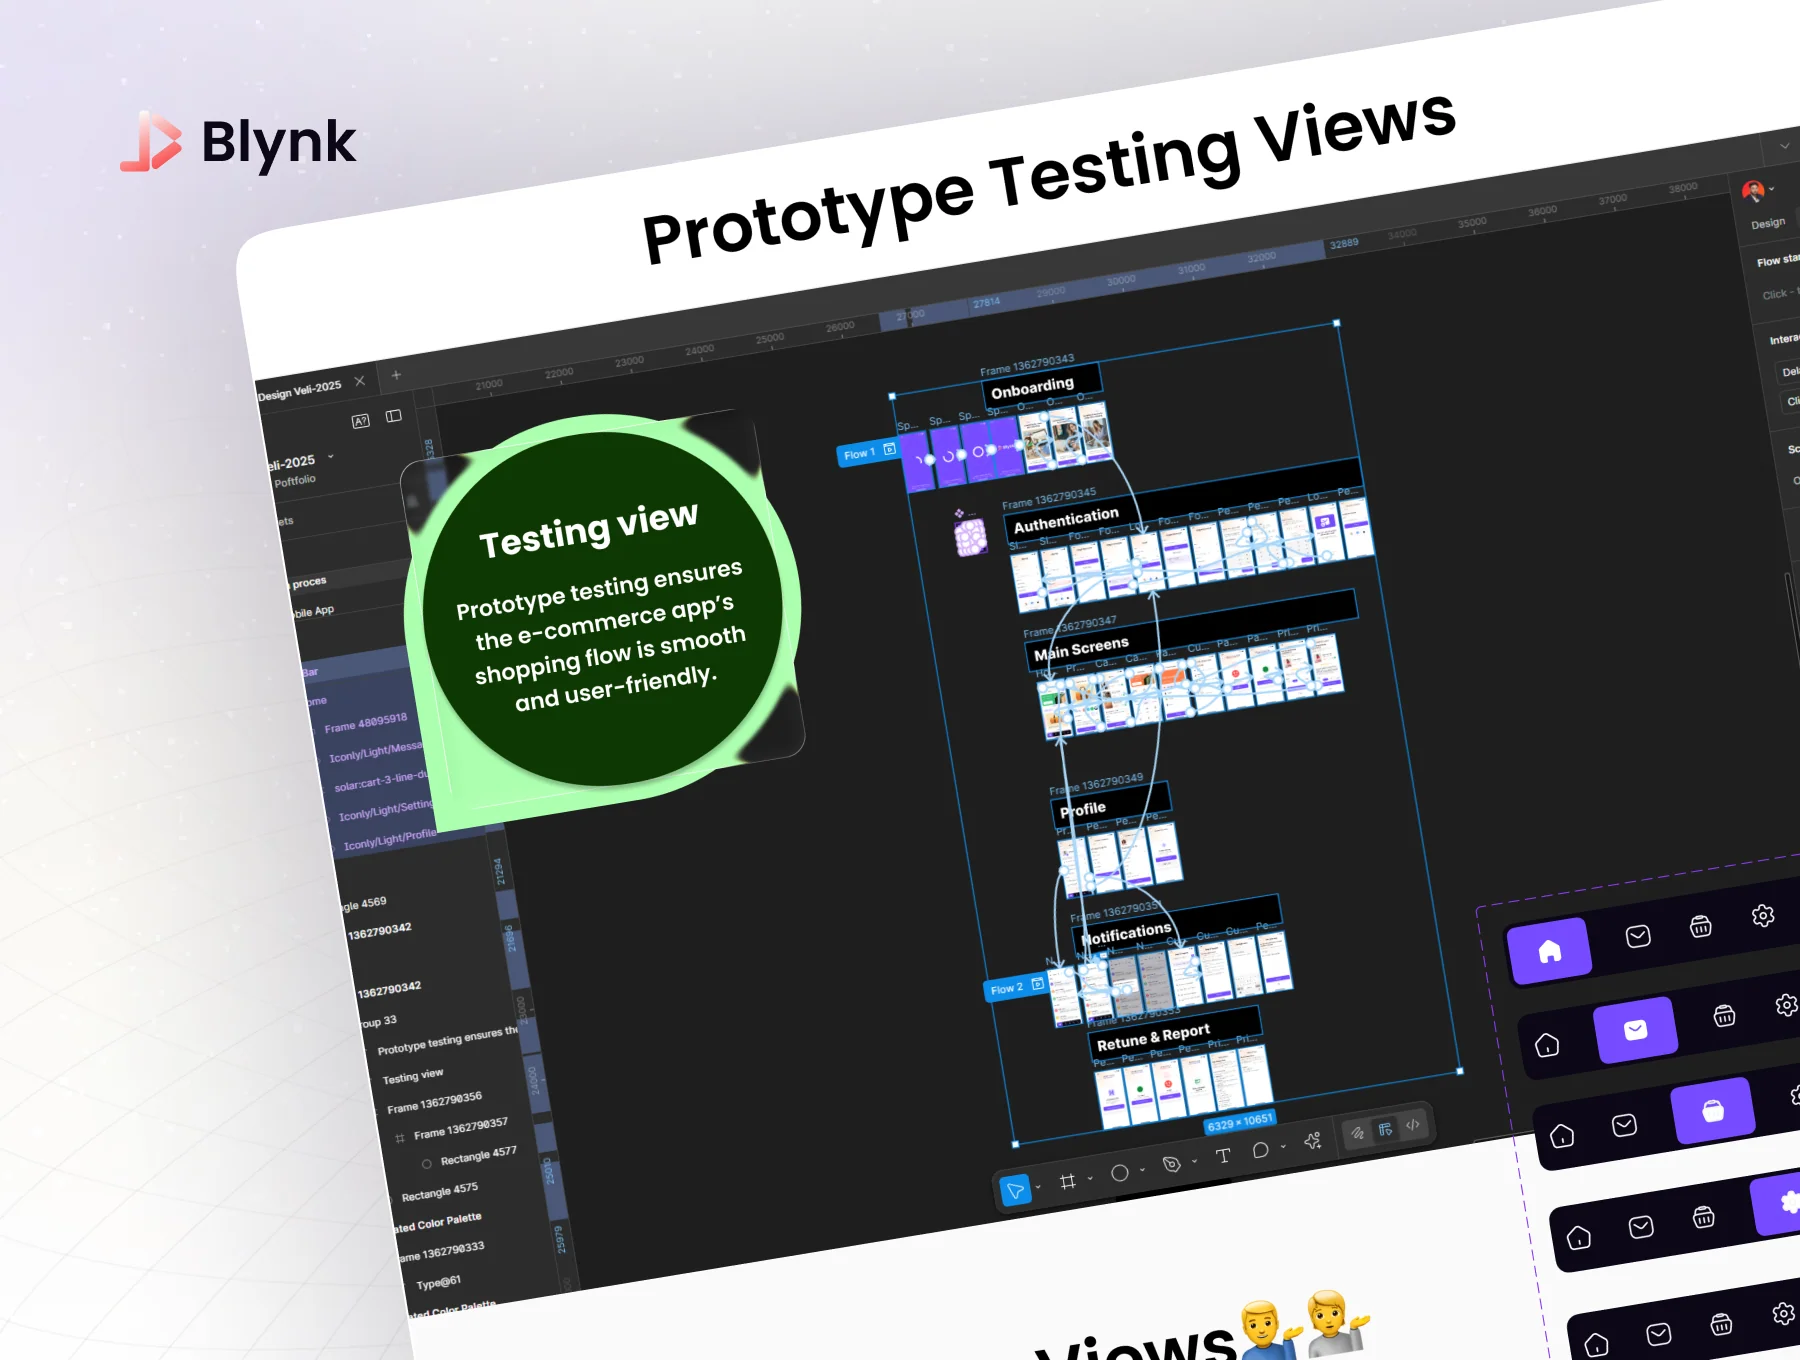
Task: Select the Text tool
Action: (x=1222, y=1156)
